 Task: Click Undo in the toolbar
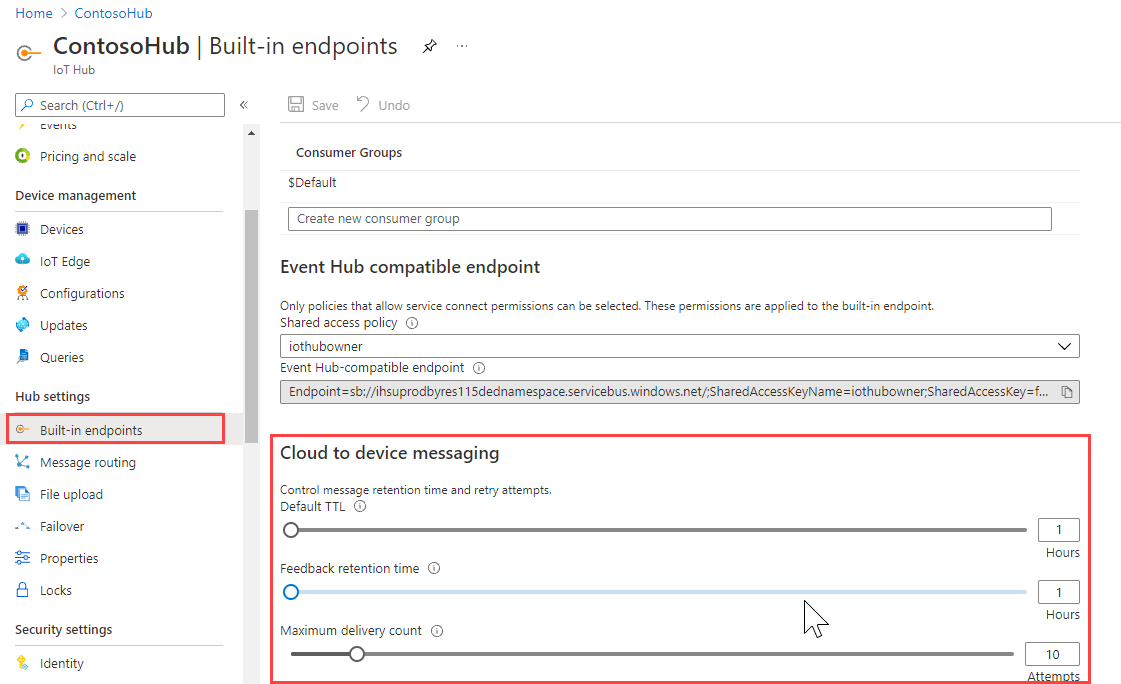click(383, 105)
